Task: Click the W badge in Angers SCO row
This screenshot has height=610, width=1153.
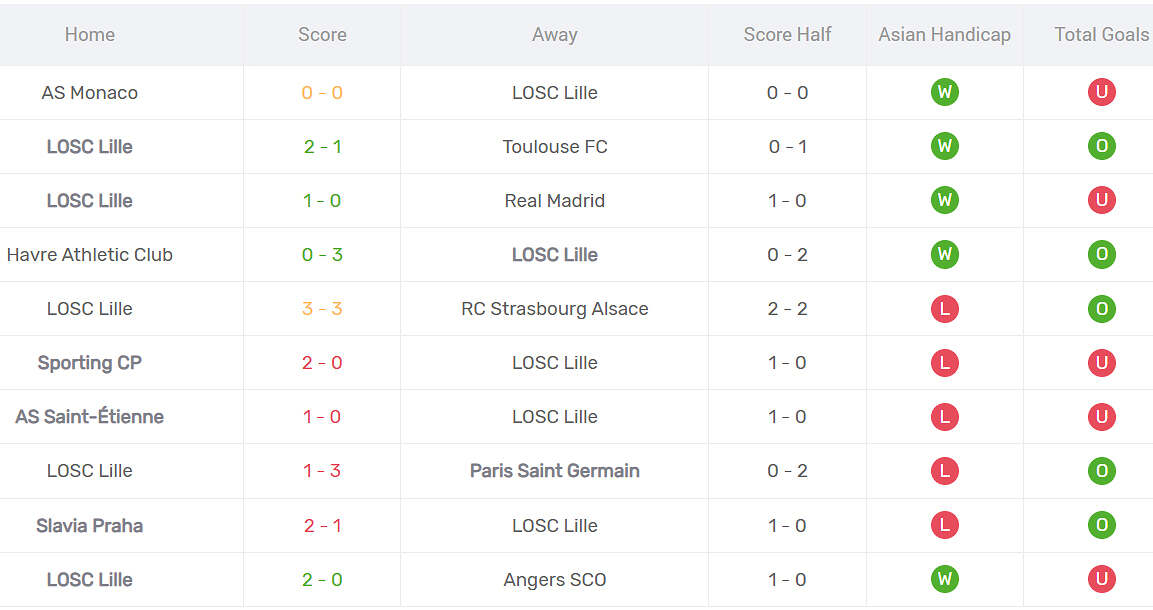Action: (944, 579)
